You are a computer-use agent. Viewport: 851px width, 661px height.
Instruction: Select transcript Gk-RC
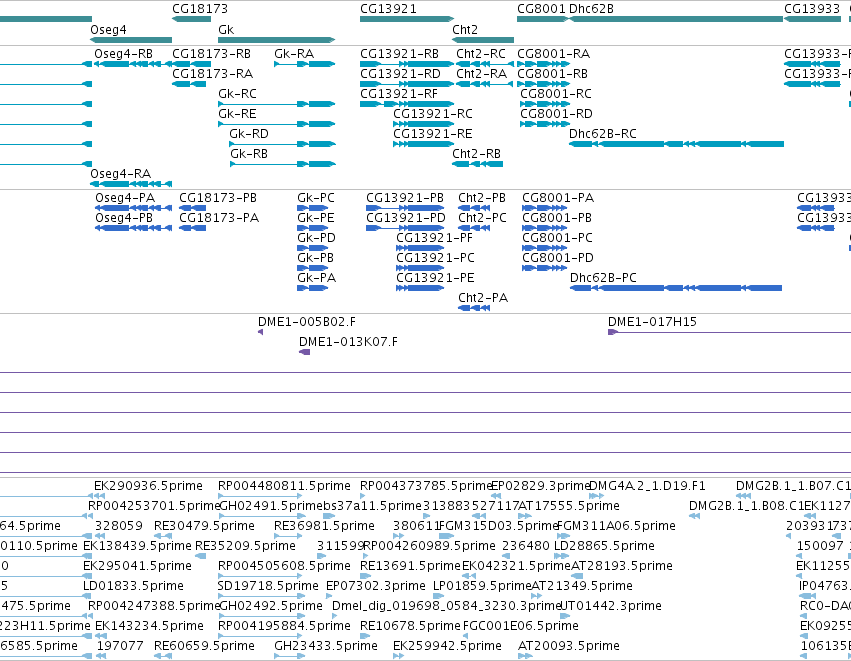pyautogui.click(x=277, y=104)
